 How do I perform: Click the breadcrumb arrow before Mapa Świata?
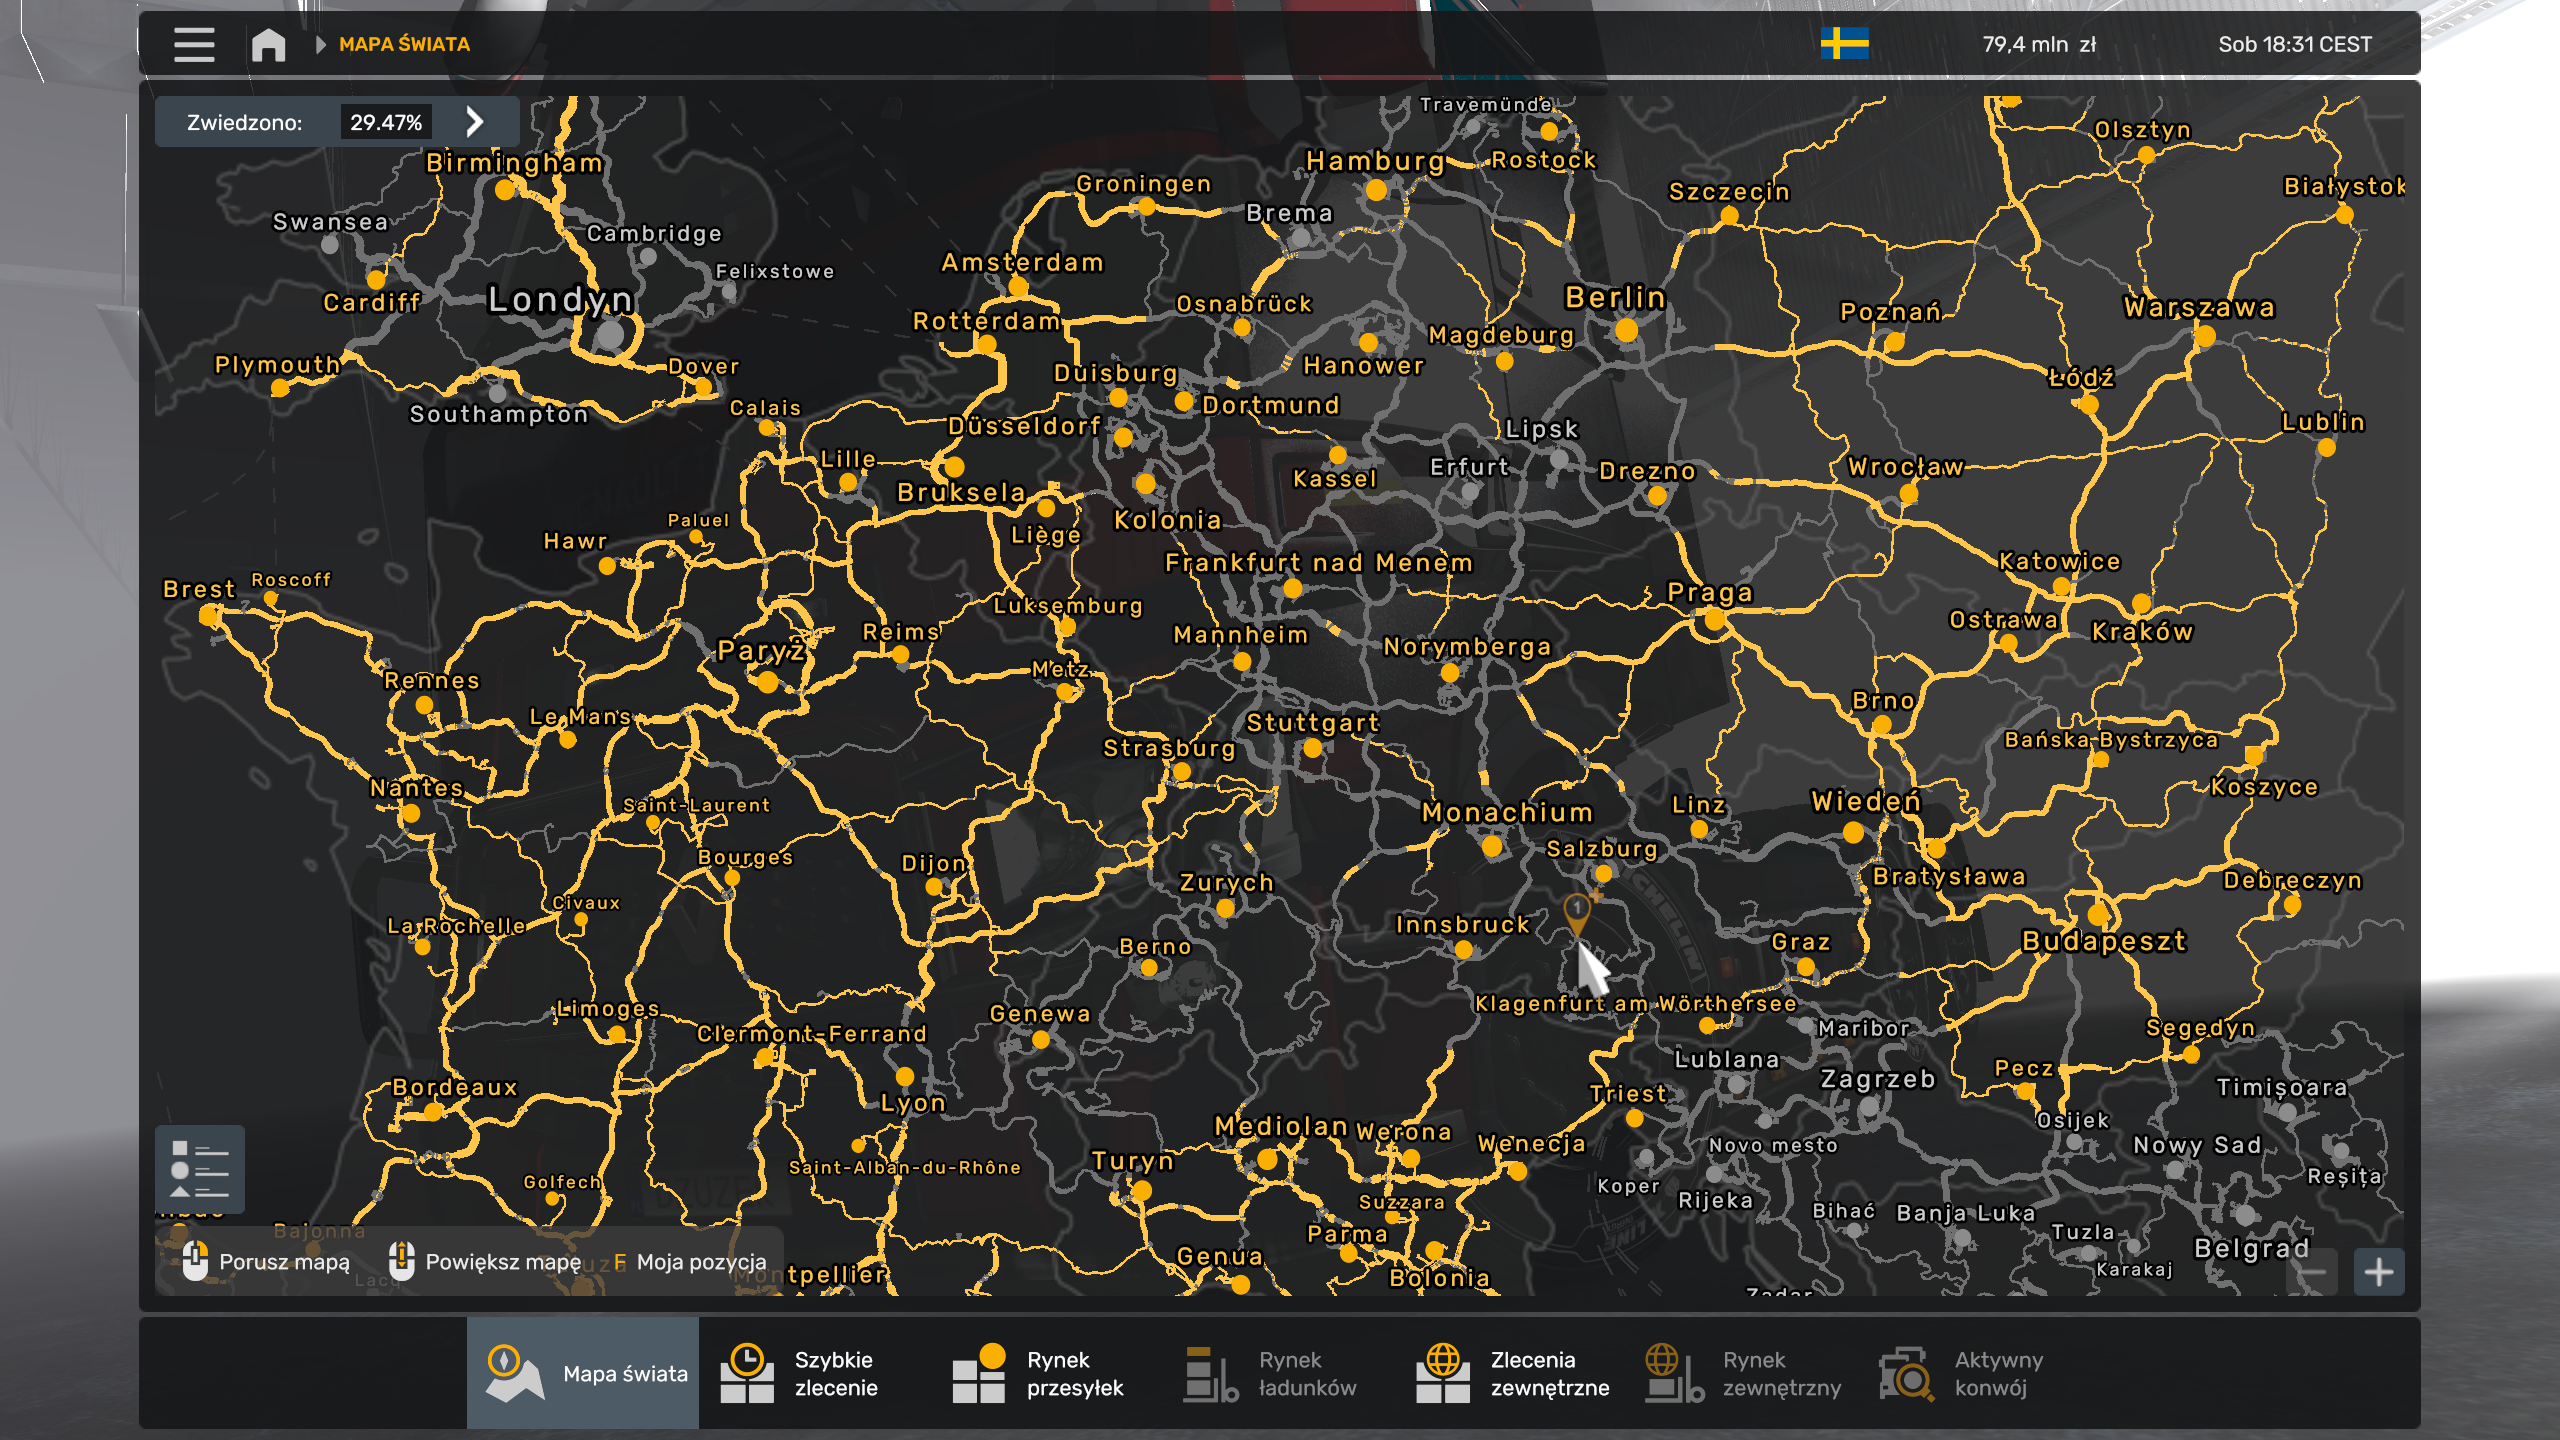320,44
